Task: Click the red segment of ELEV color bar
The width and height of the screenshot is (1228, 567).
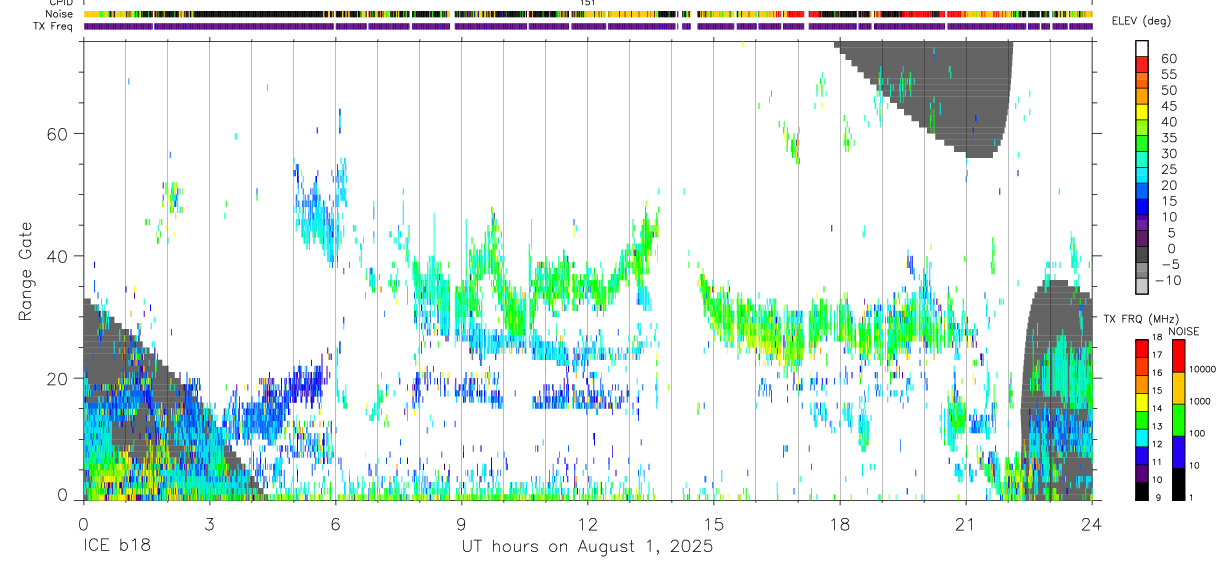Action: (x=1141, y=64)
